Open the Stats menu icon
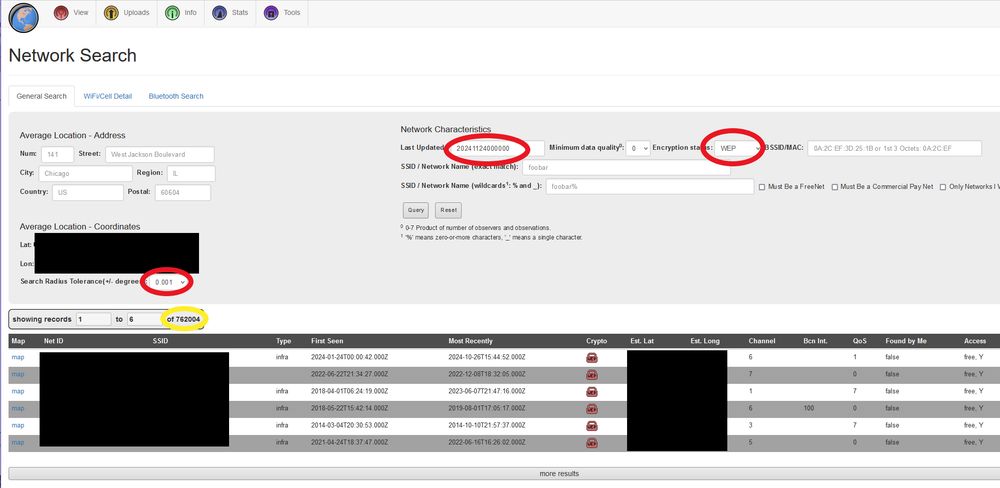 pyautogui.click(x=220, y=13)
